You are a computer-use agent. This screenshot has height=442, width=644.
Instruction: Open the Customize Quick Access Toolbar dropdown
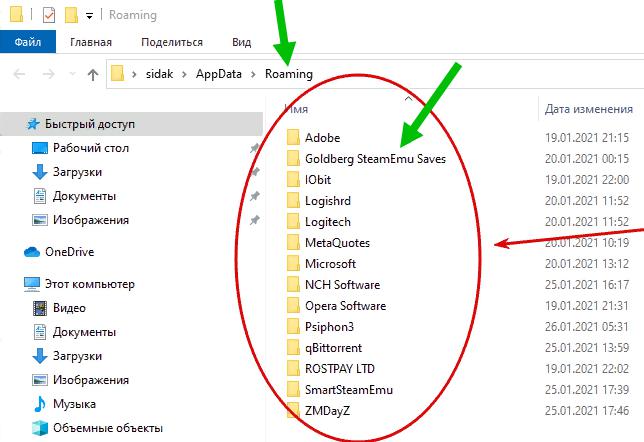coord(89,16)
